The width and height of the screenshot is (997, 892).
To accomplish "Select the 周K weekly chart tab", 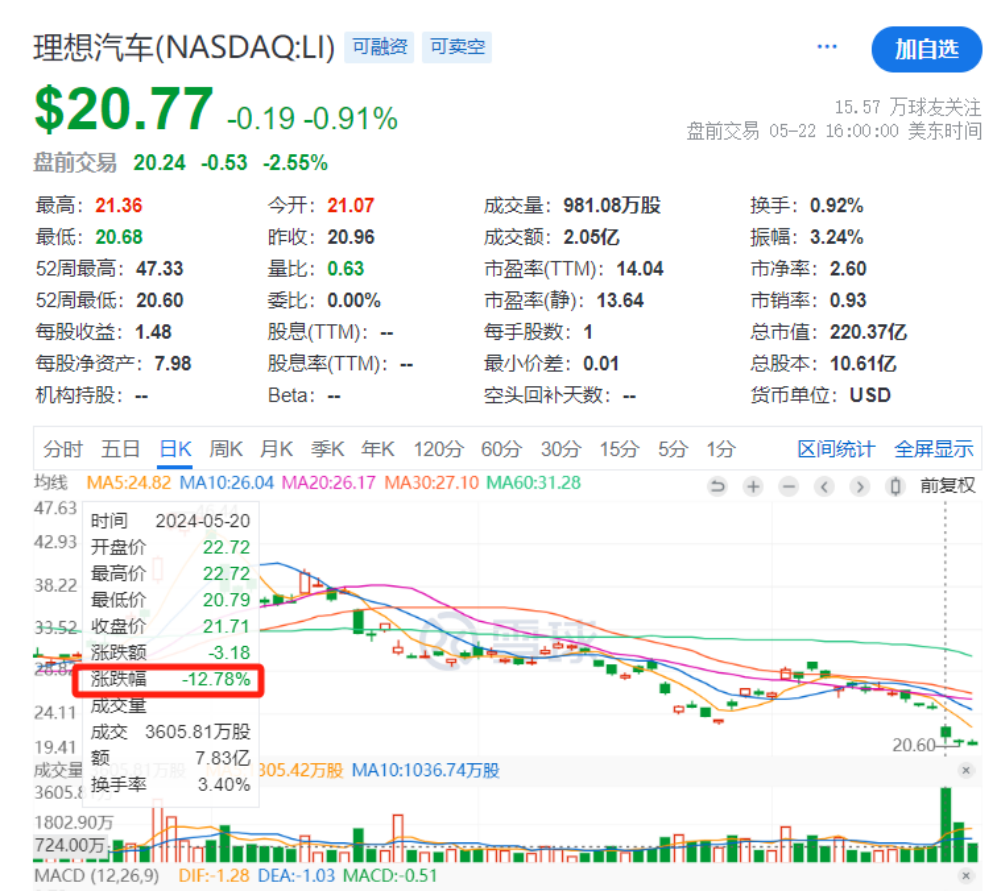I will (227, 449).
